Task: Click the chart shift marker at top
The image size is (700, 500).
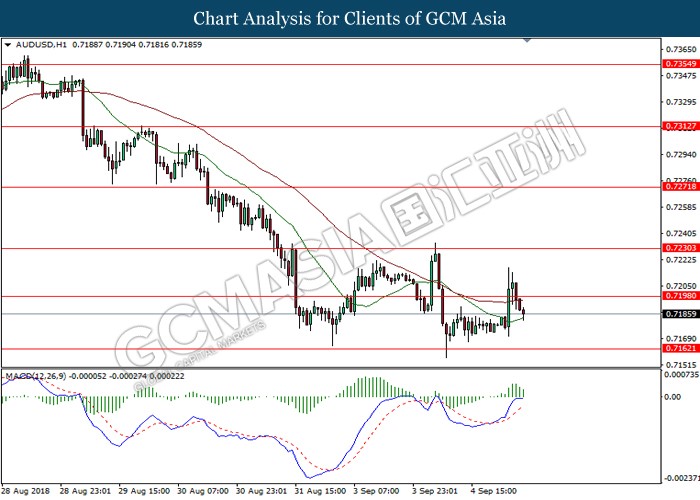Action: coord(527,40)
